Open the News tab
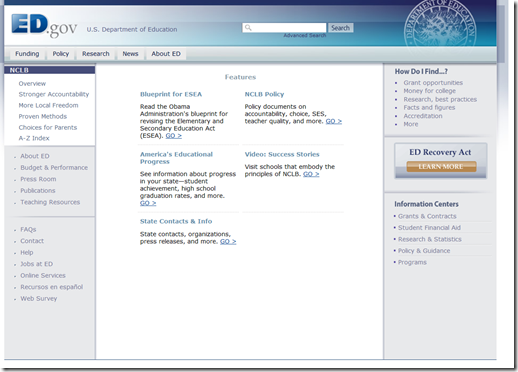The width and height of the screenshot is (518, 372). click(x=130, y=54)
